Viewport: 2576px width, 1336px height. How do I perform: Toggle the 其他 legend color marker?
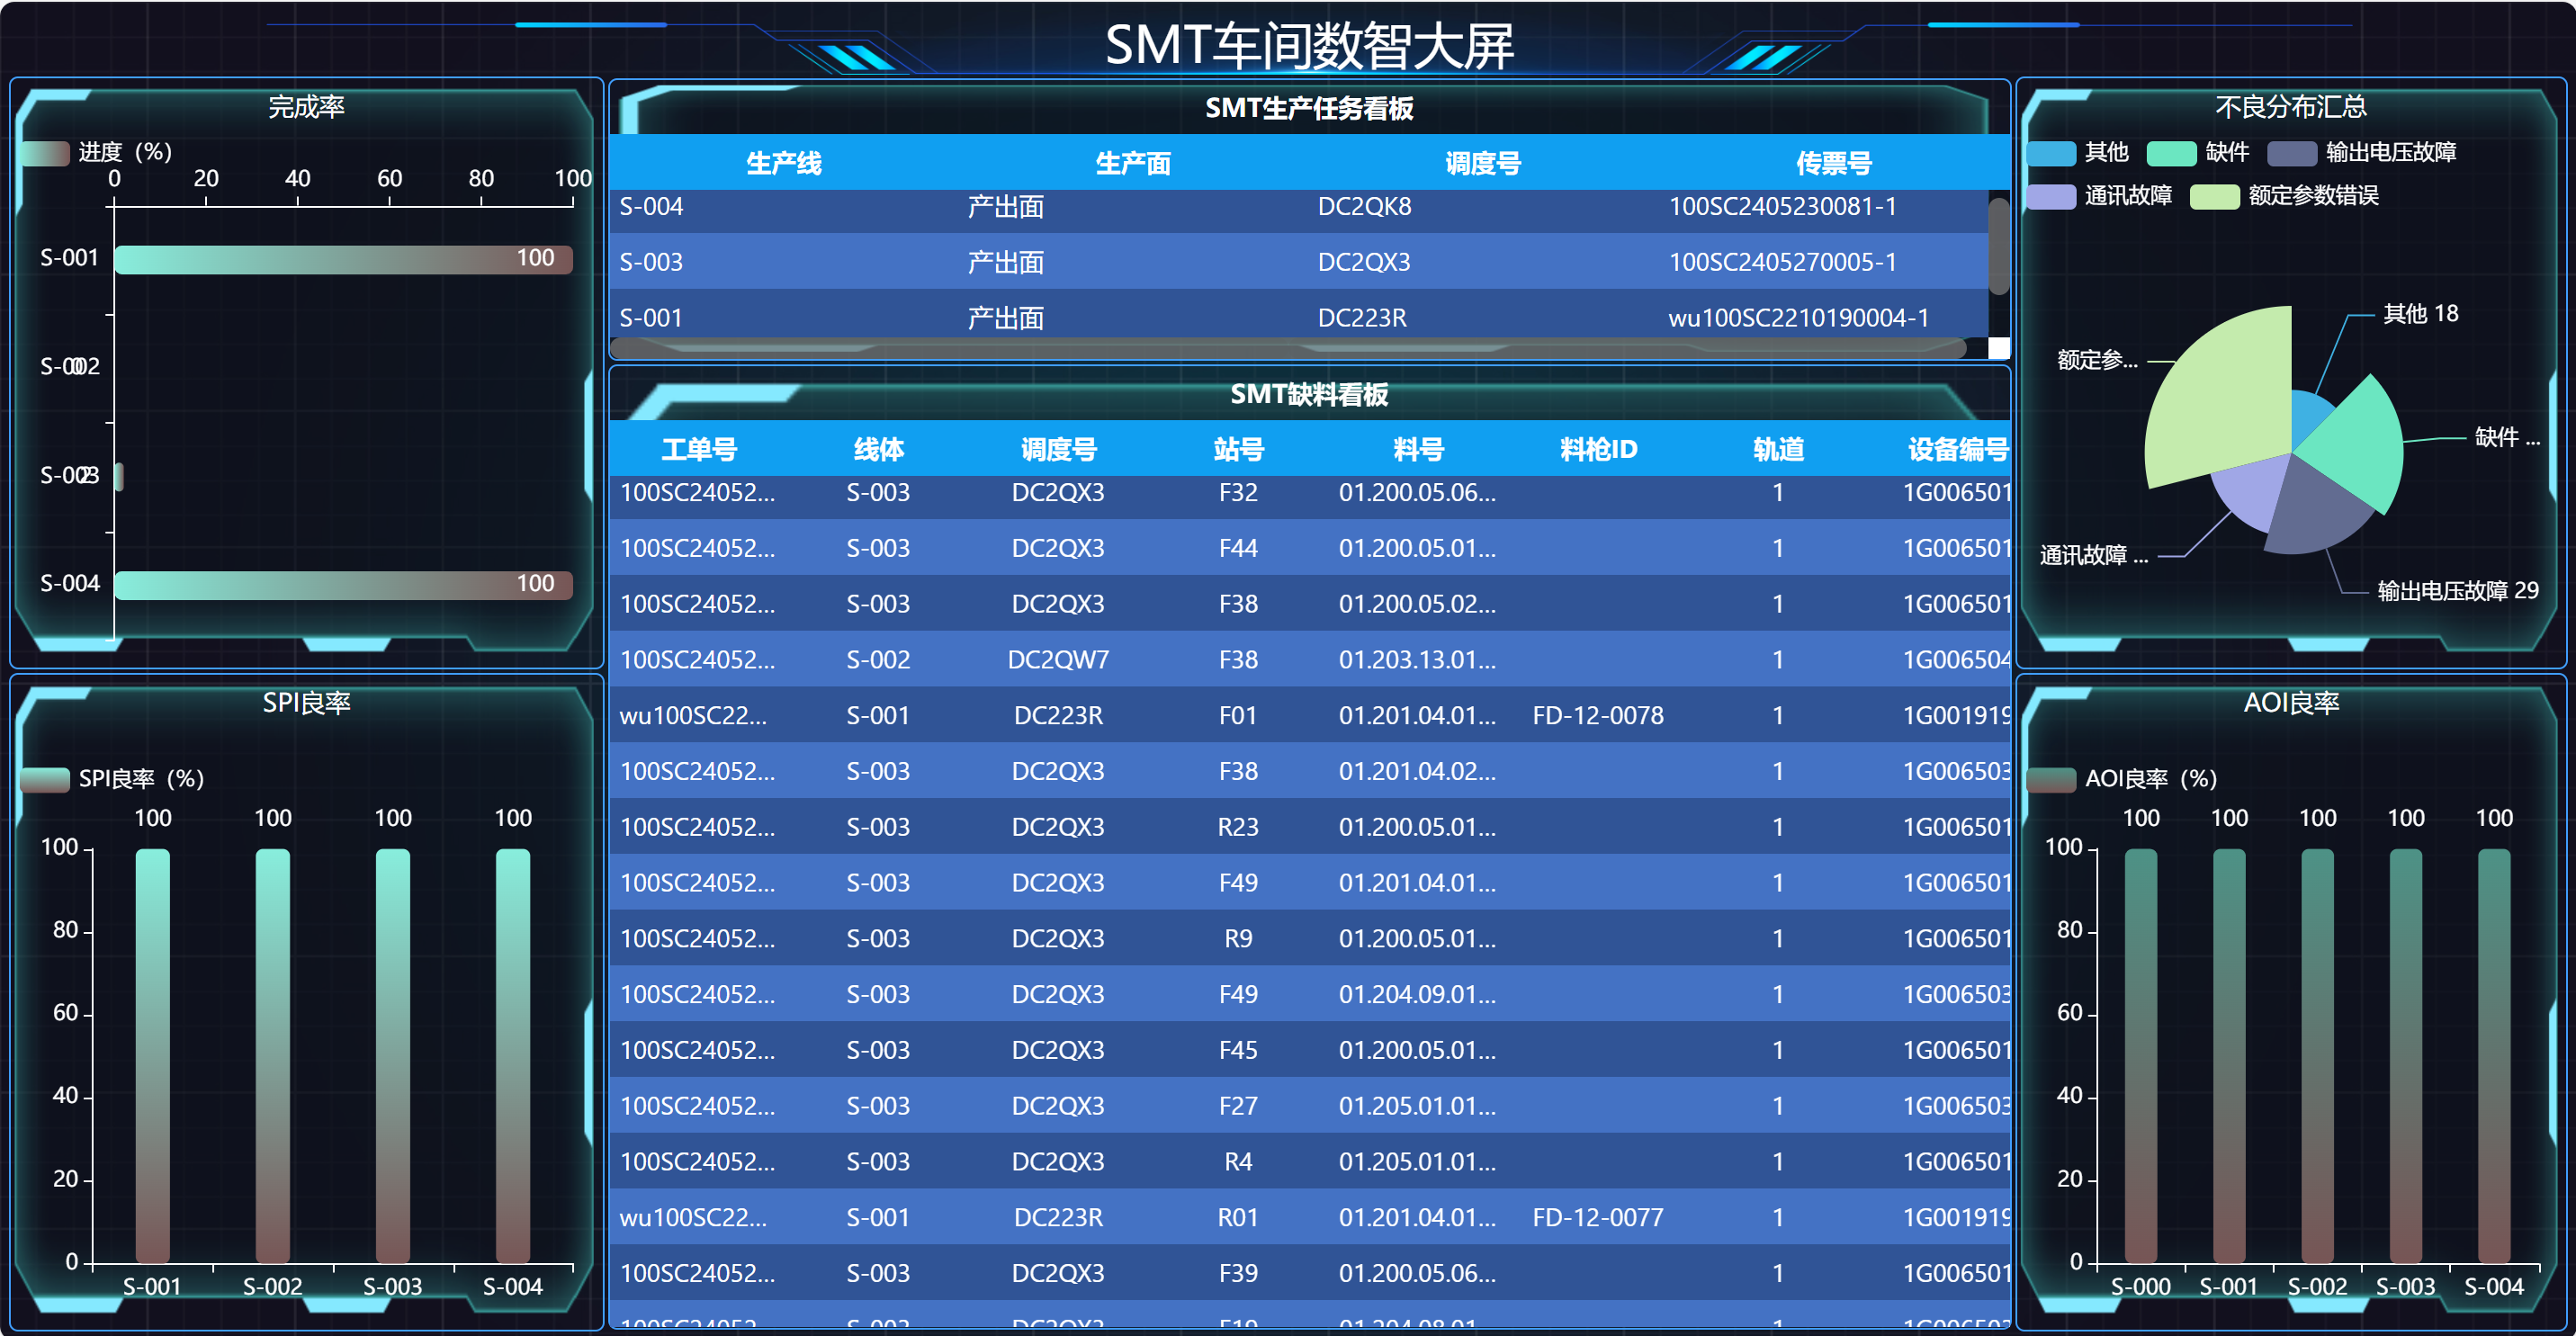2051,153
